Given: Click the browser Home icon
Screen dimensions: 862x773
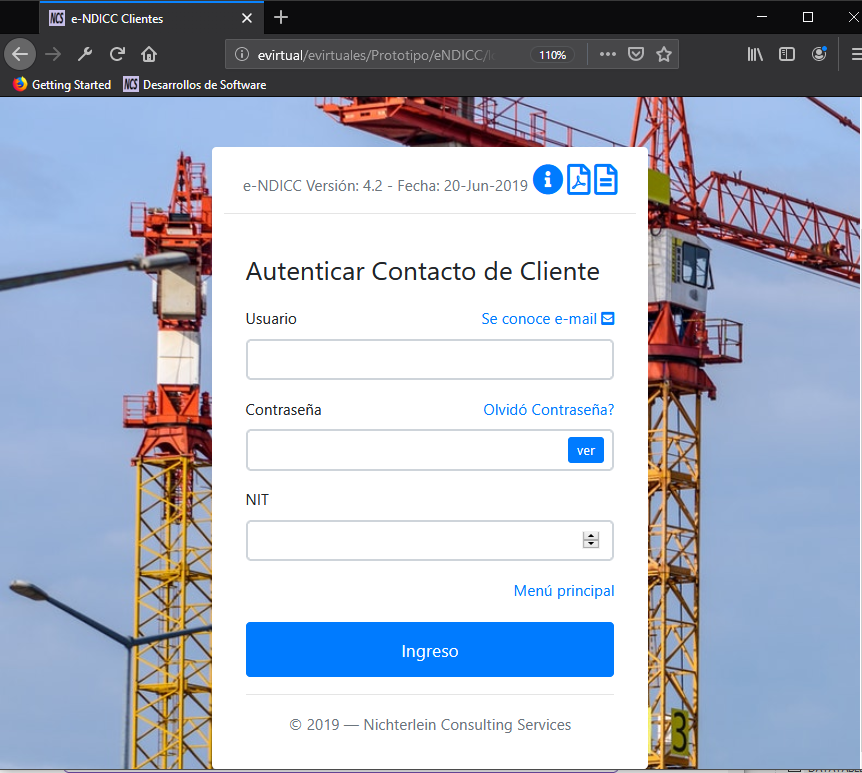Looking at the screenshot, I should pos(149,54).
